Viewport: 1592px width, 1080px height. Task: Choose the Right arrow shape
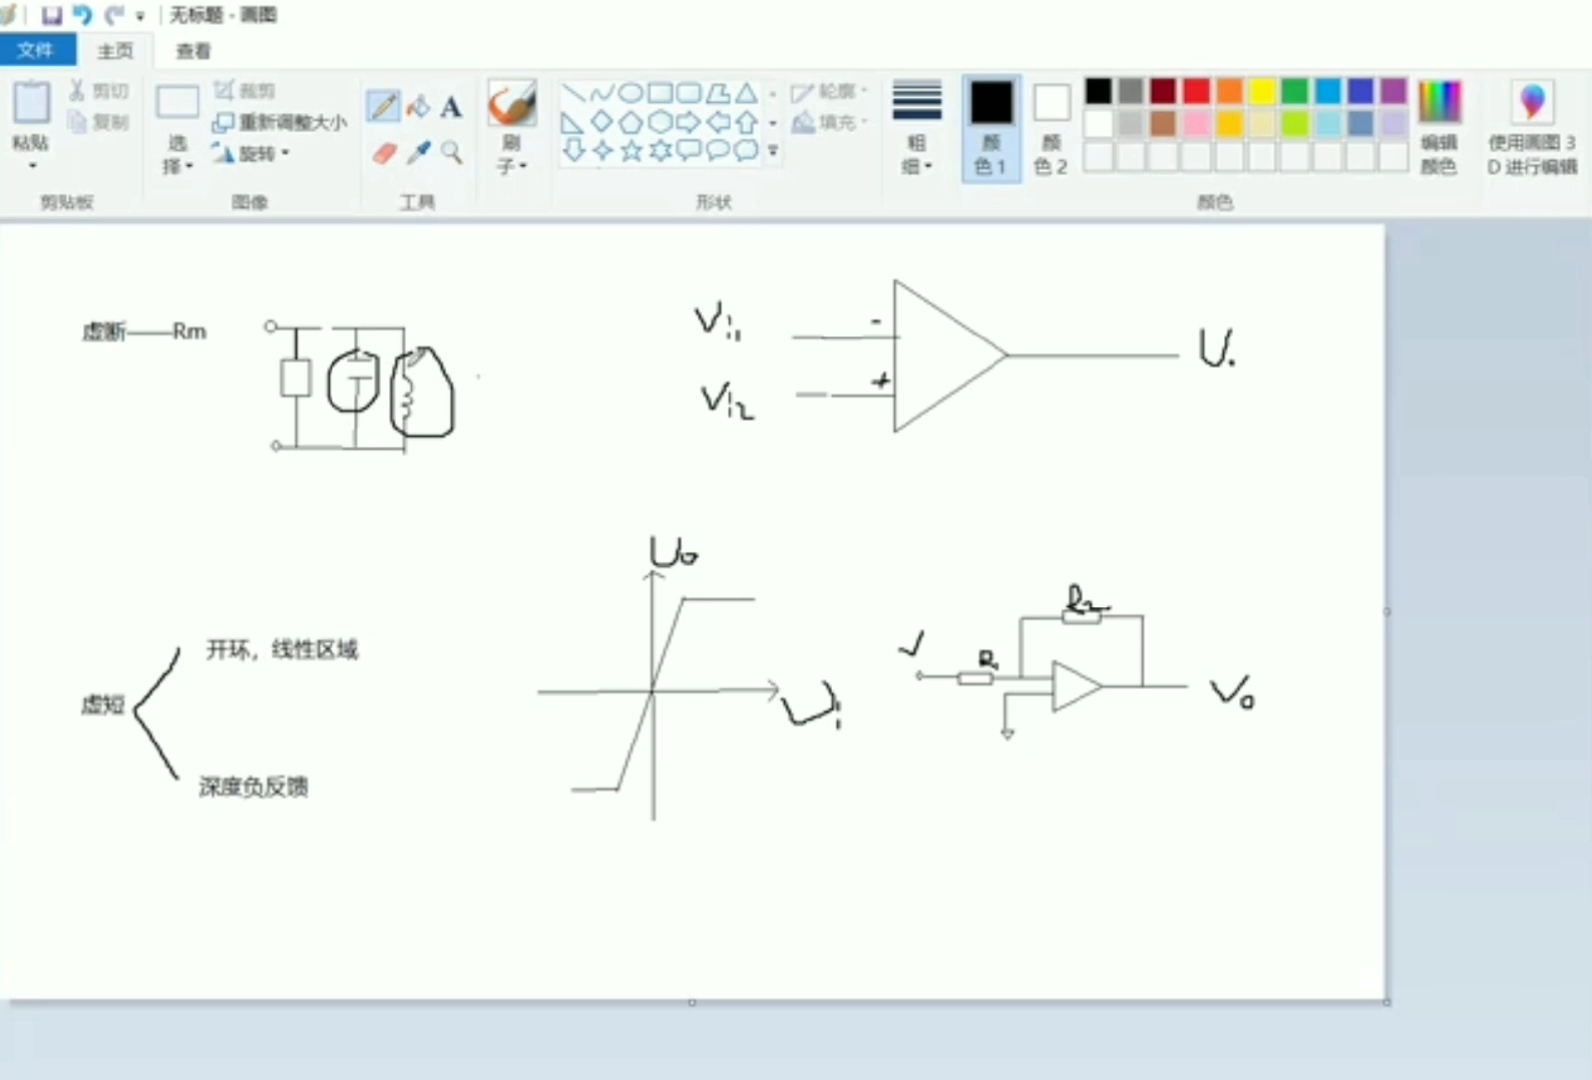tap(689, 122)
